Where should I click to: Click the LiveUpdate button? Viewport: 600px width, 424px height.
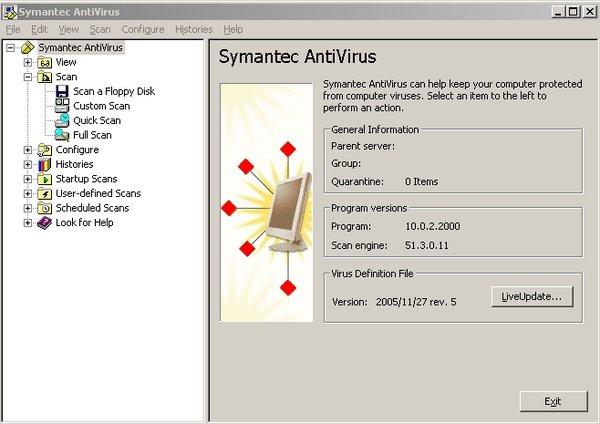pyautogui.click(x=532, y=297)
